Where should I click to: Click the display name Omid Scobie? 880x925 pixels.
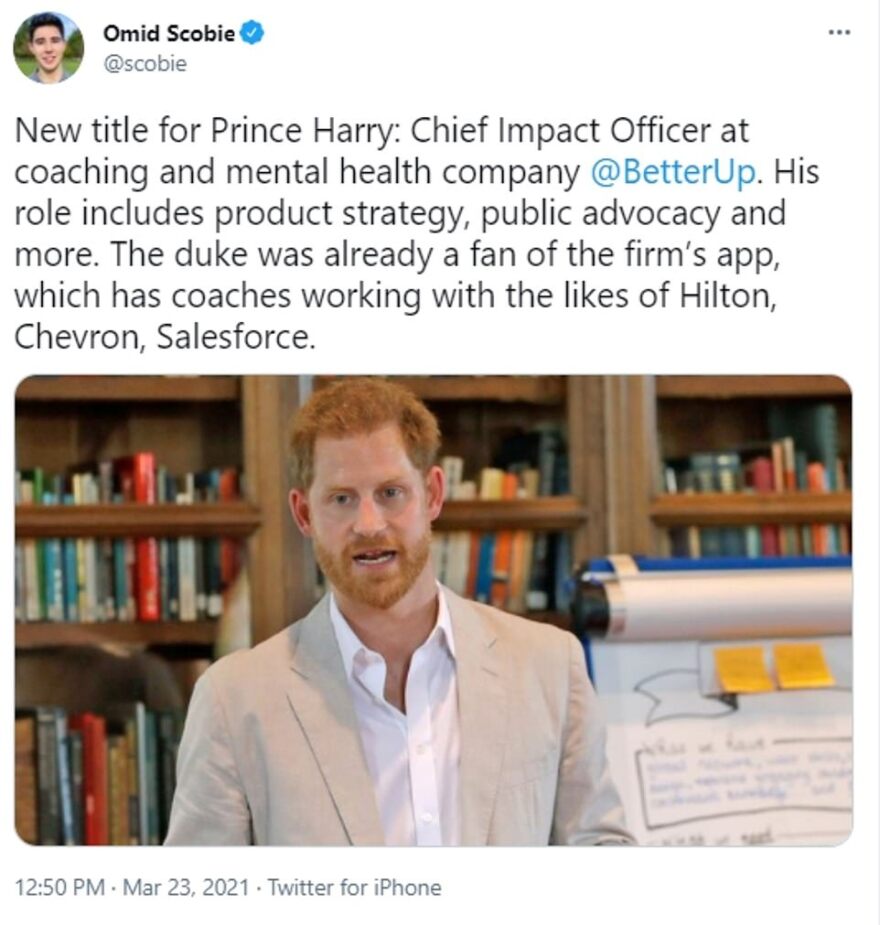(168, 33)
